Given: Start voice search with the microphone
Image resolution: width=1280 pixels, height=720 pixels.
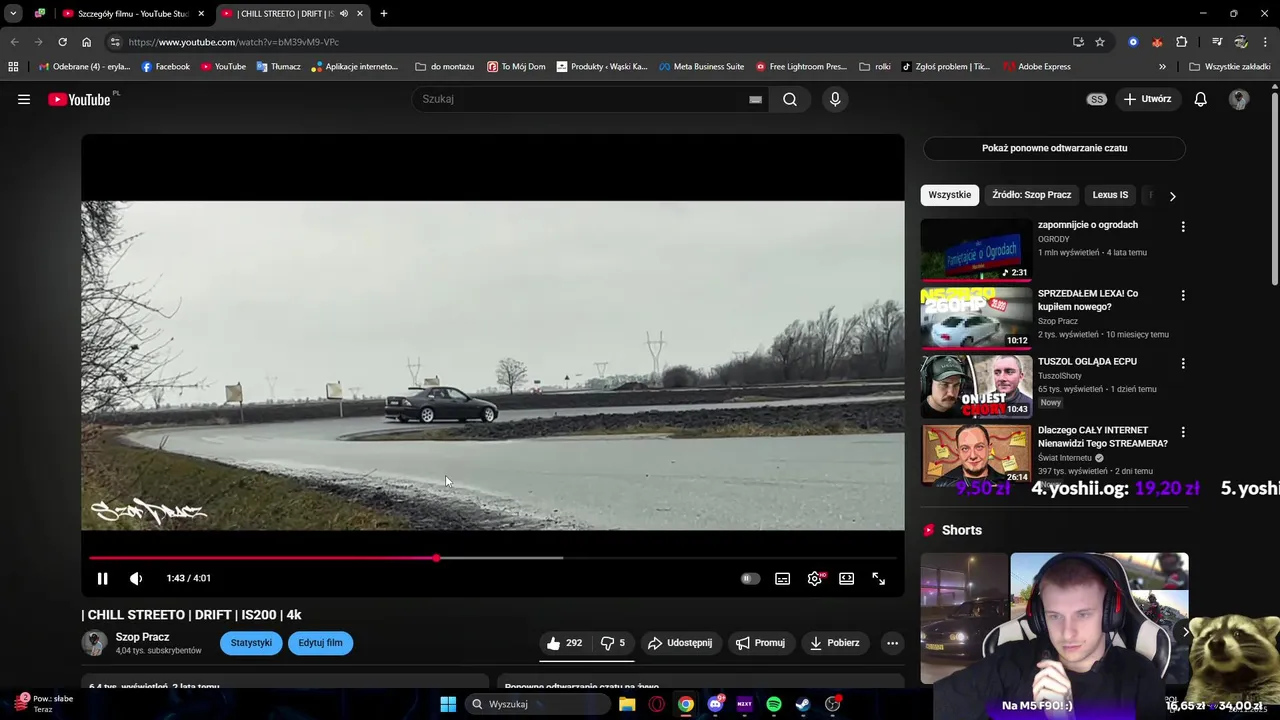Looking at the screenshot, I should 835,99.
